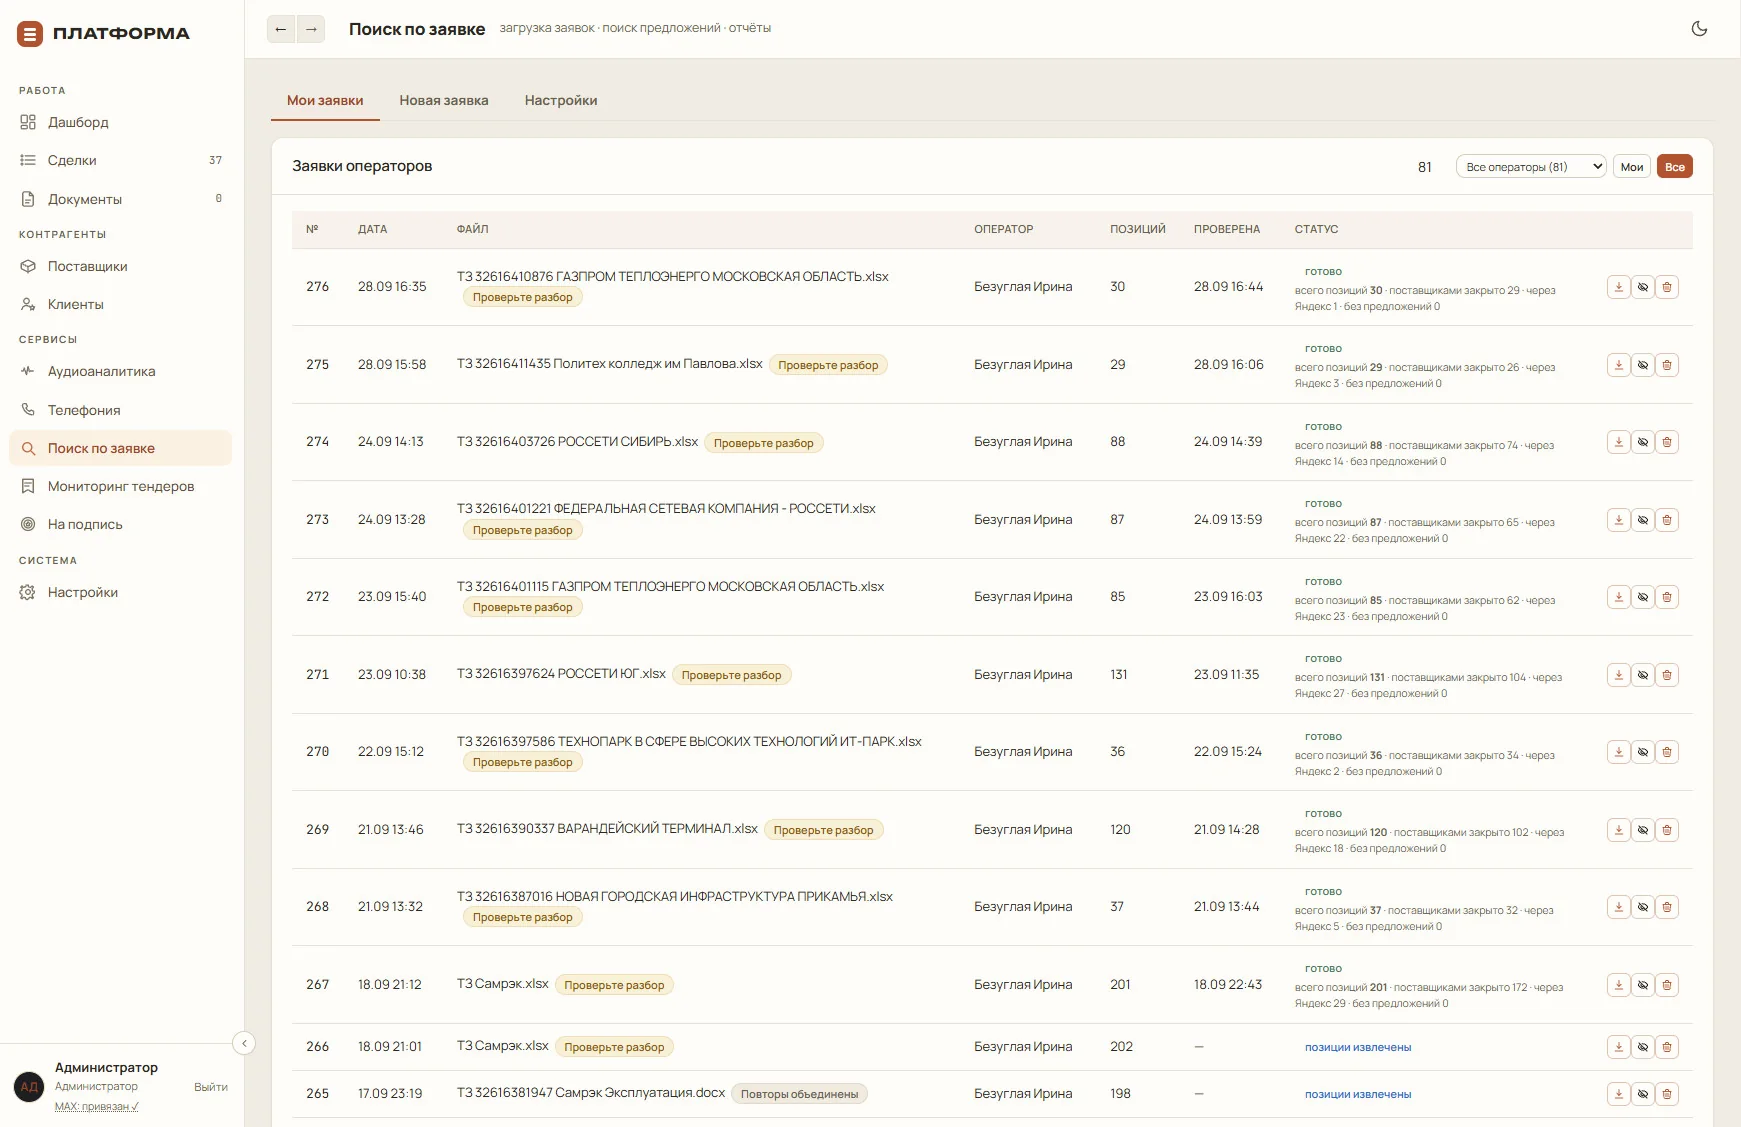Filter list with Мои toggle button
Viewport: 1741px width, 1127px height.
click(1632, 167)
